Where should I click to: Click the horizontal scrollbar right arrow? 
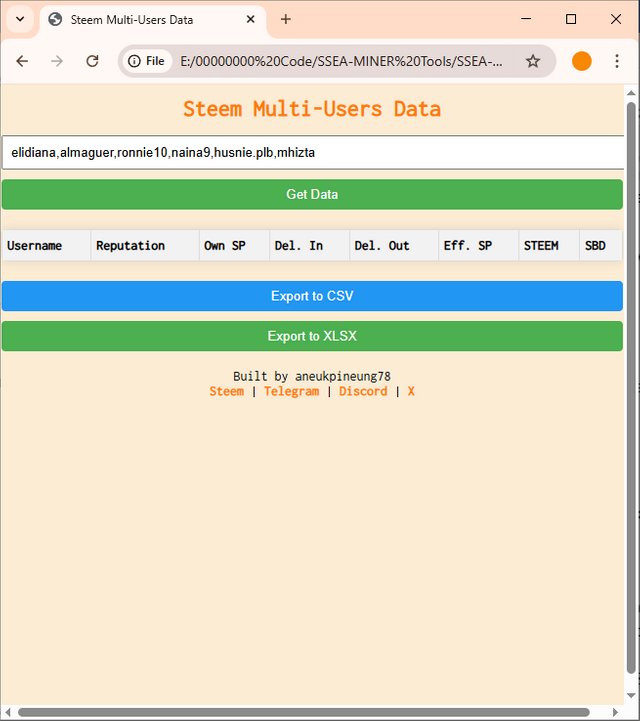[x=616, y=712]
